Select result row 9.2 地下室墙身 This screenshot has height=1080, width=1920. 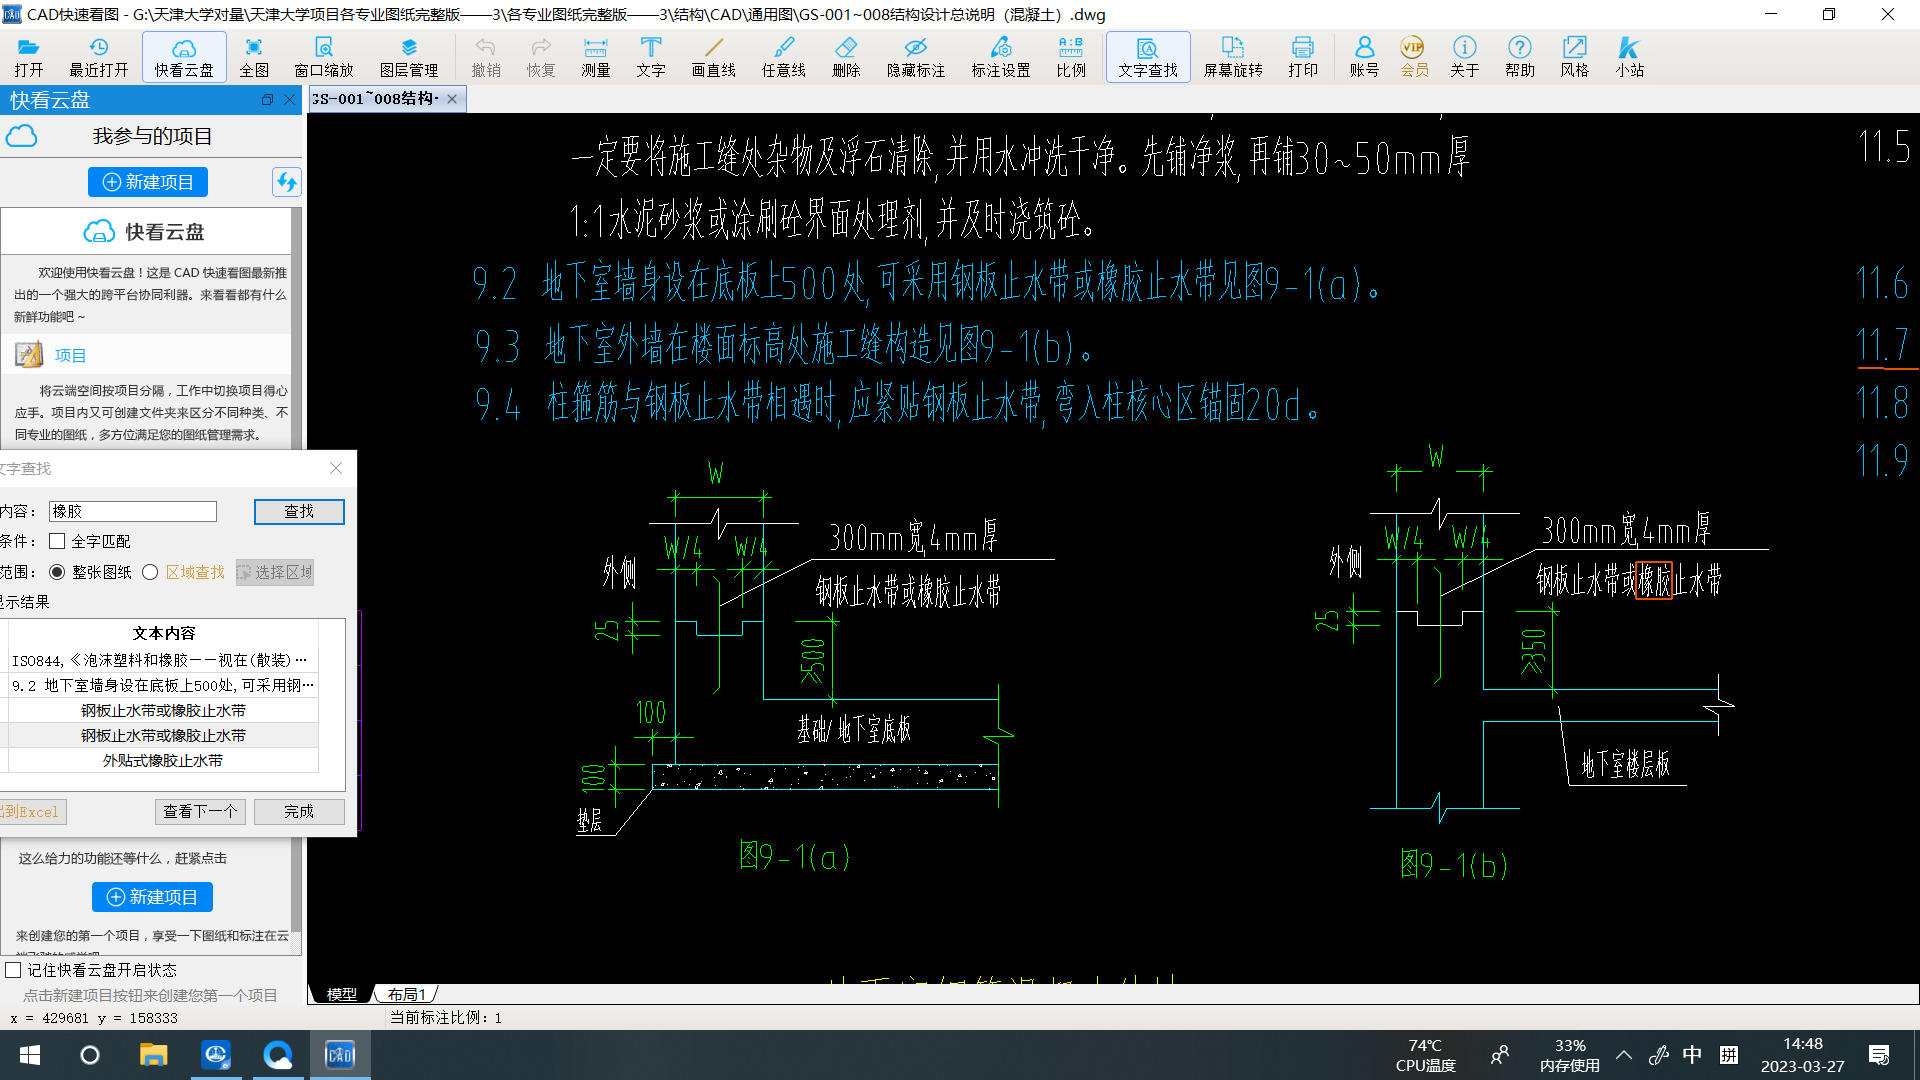[162, 685]
